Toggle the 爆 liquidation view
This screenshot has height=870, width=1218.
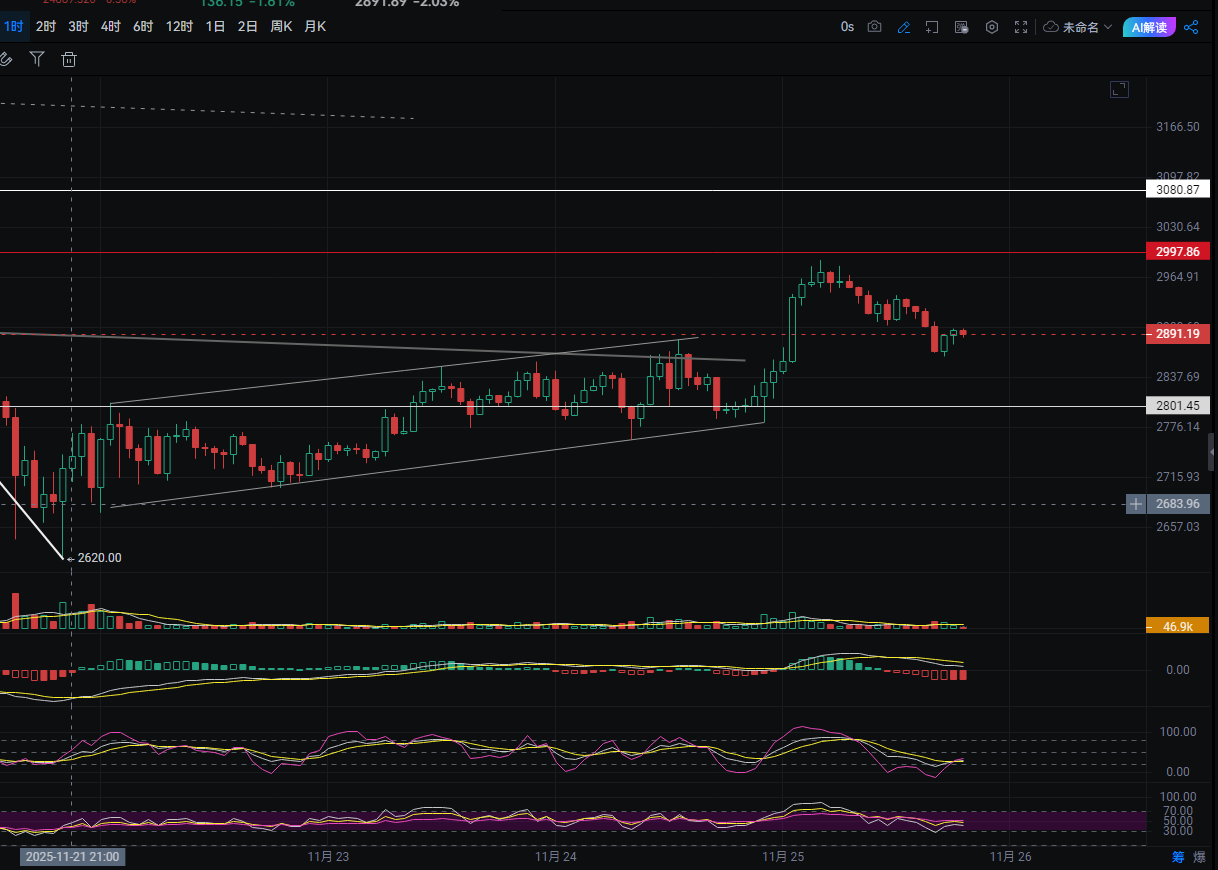(1199, 857)
